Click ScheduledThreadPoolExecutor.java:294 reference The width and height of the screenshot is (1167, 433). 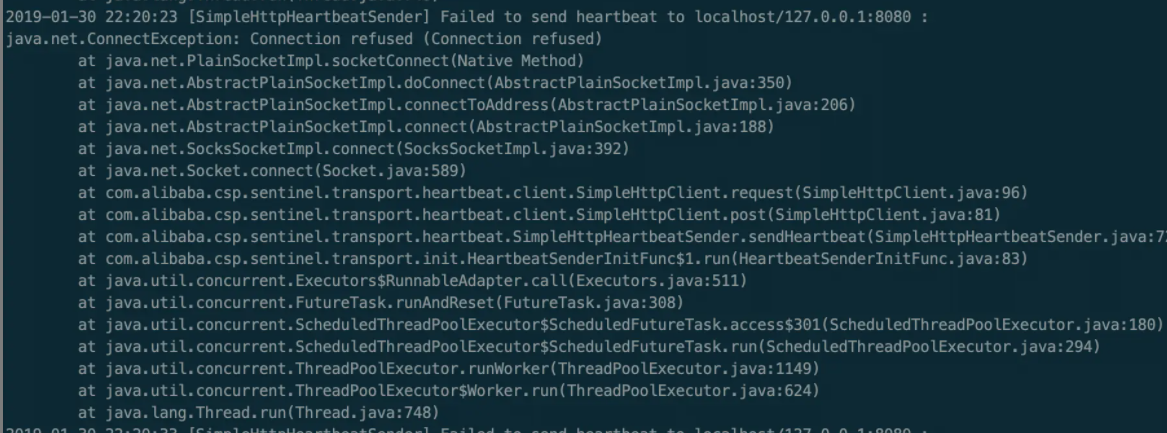(x=928, y=347)
